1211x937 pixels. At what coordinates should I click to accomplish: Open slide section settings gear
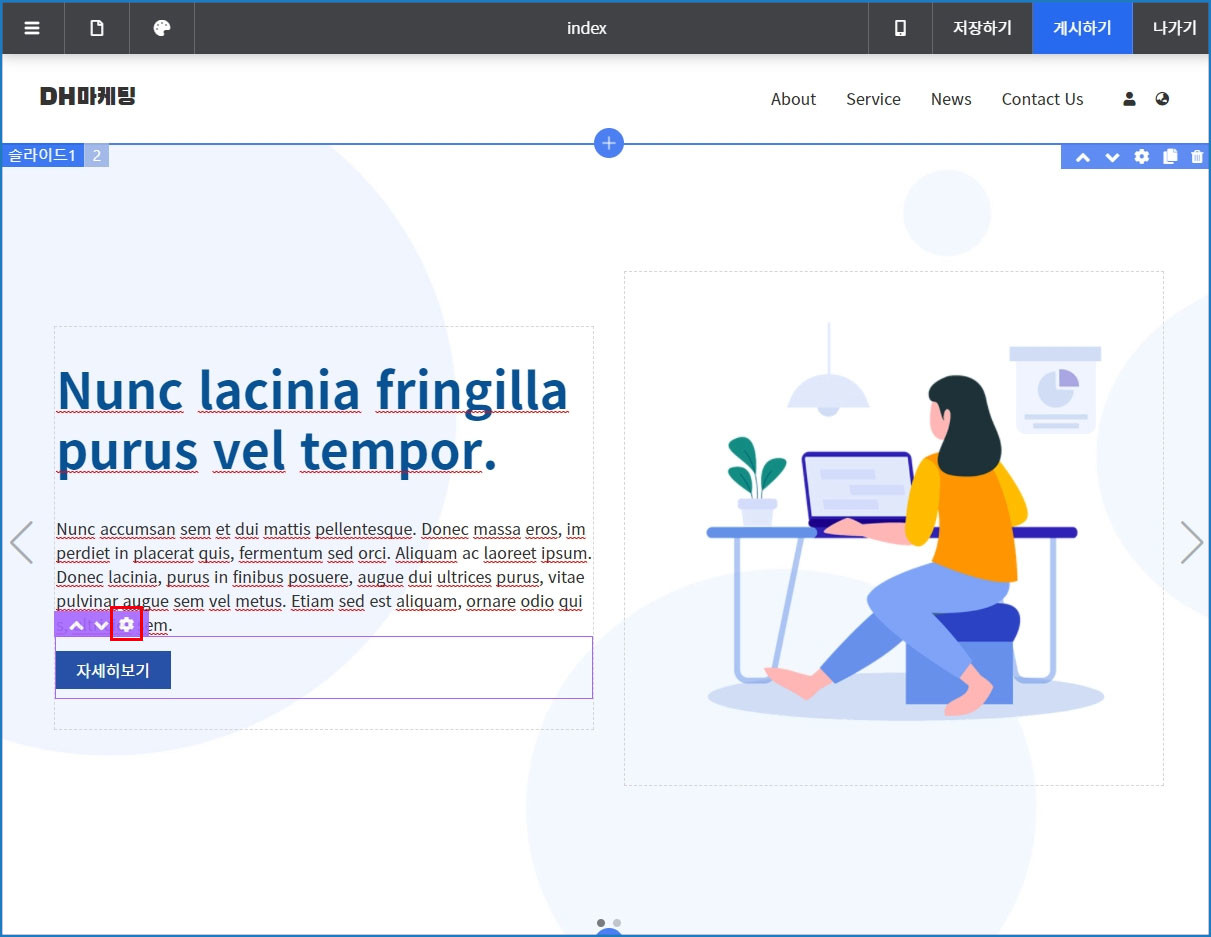(x=1141, y=157)
